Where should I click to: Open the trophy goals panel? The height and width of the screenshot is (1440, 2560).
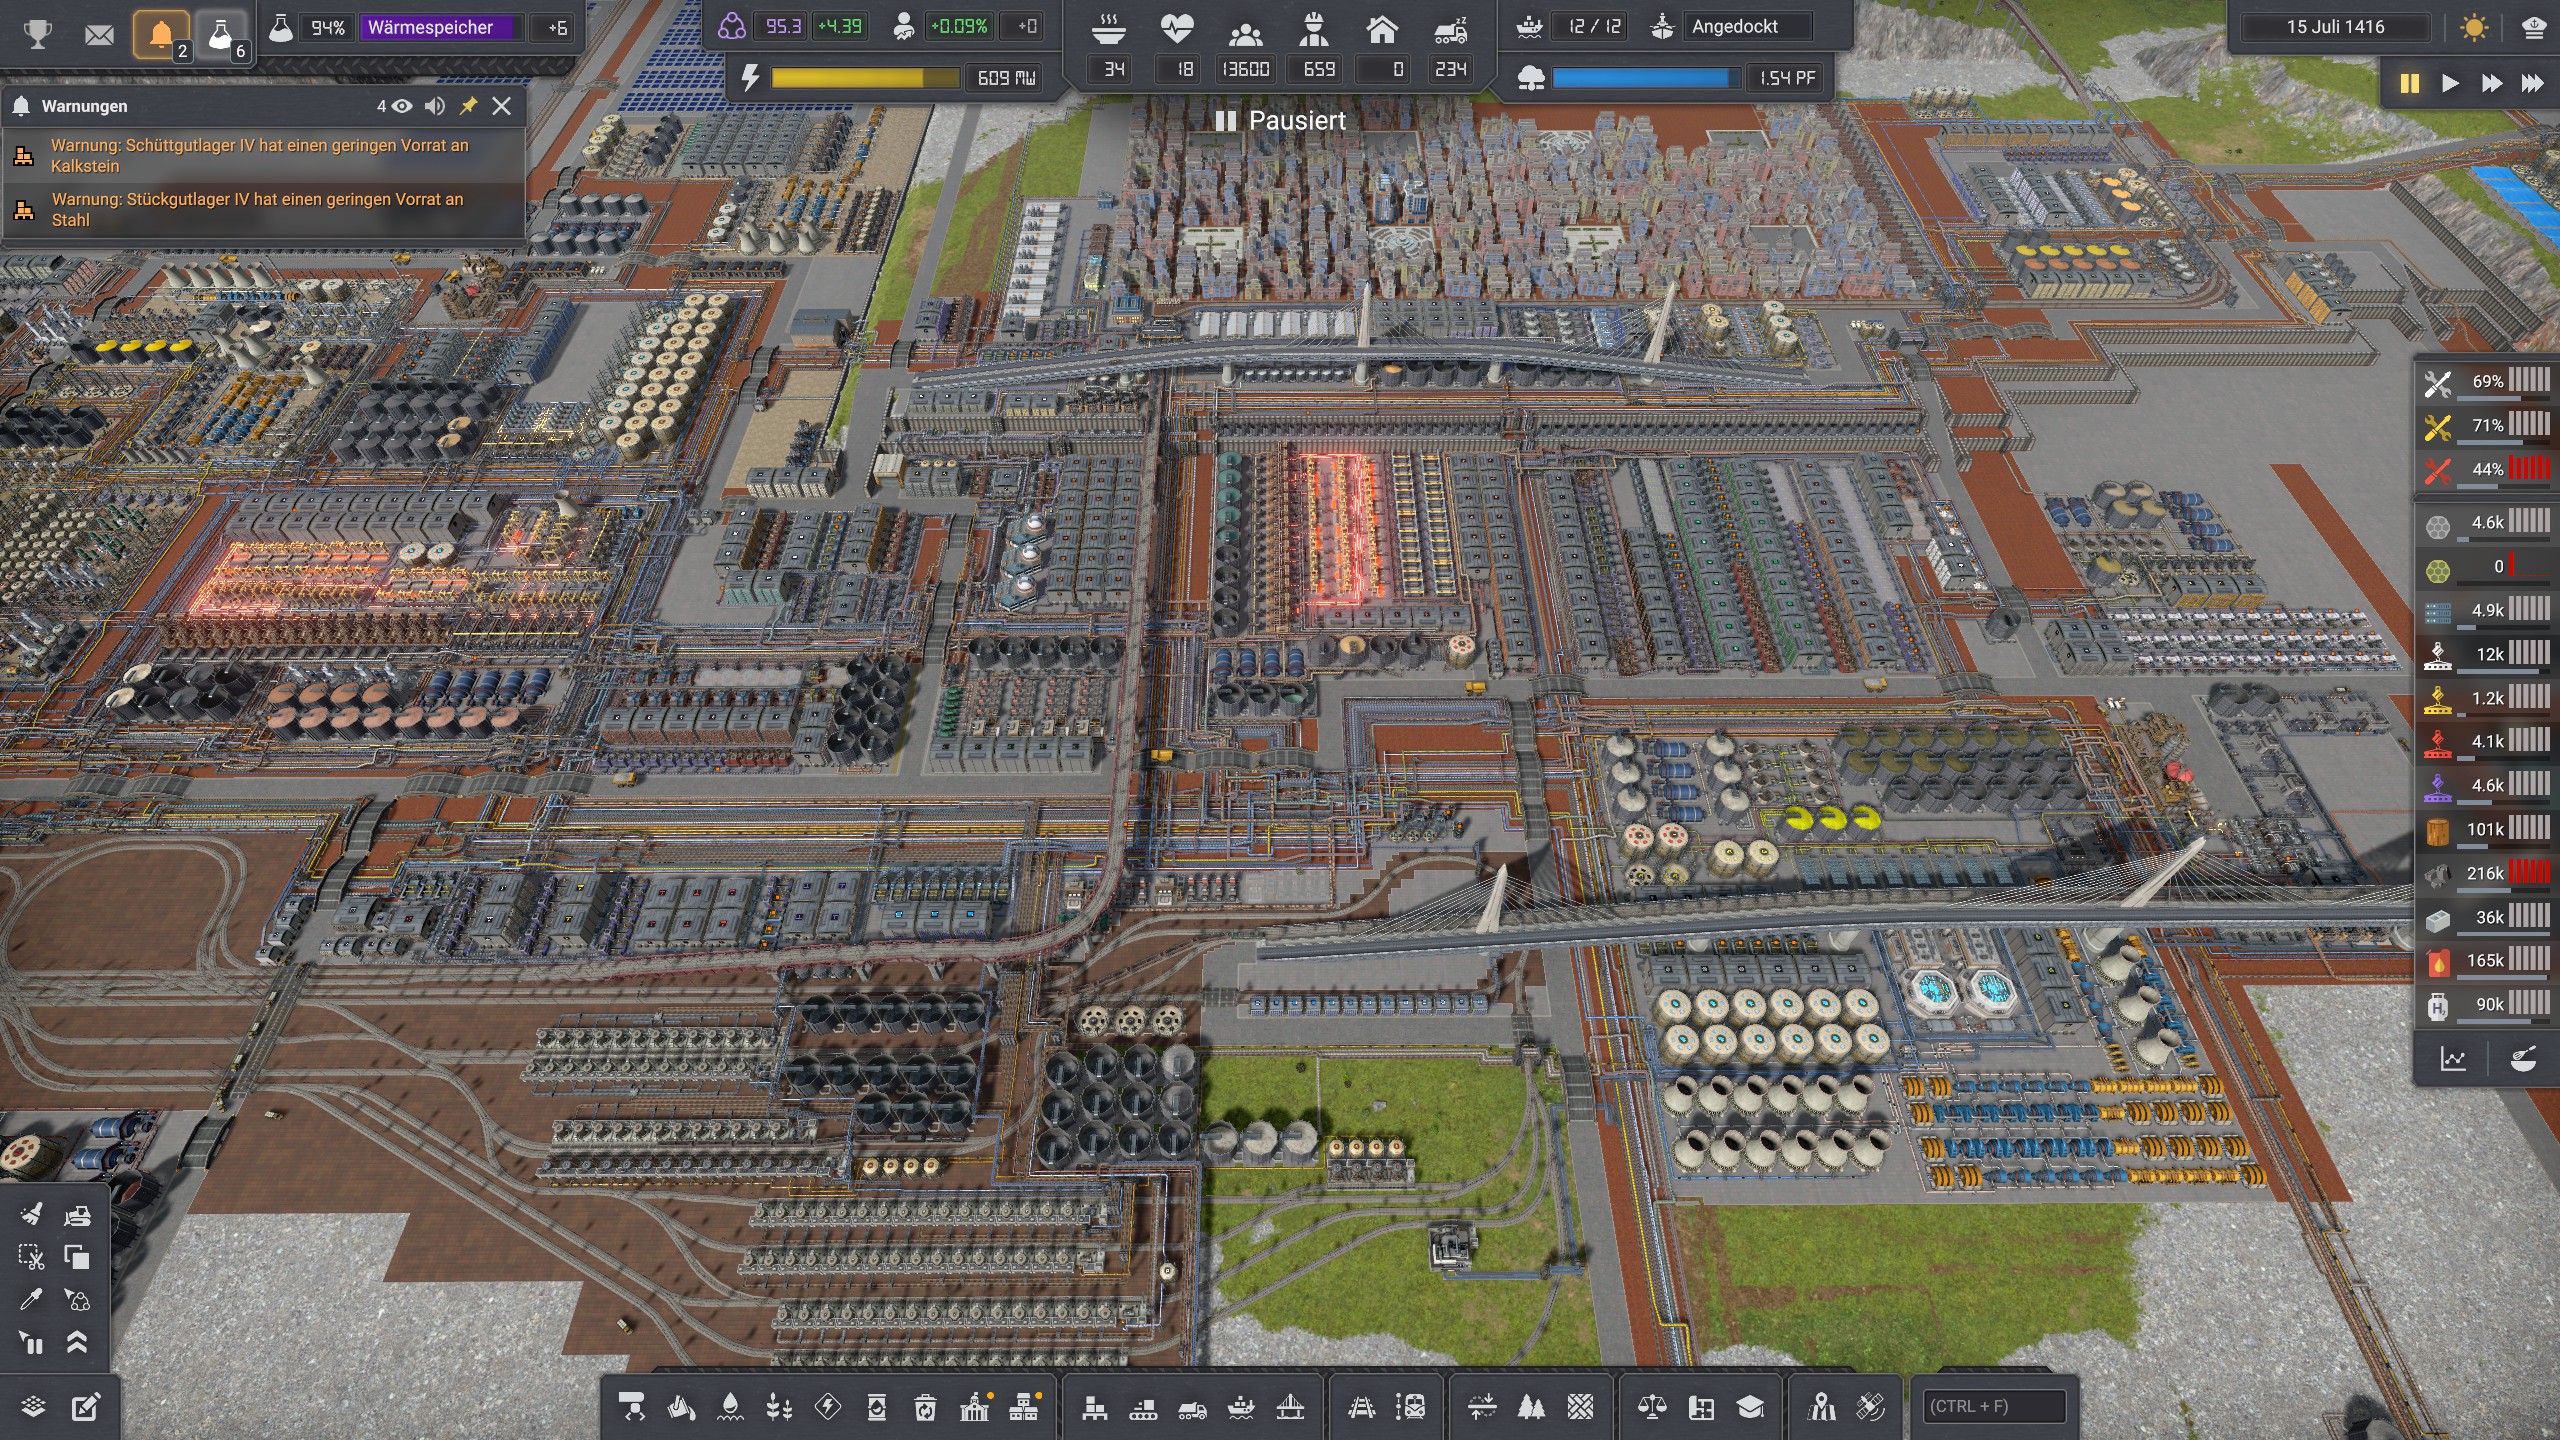pyautogui.click(x=37, y=34)
